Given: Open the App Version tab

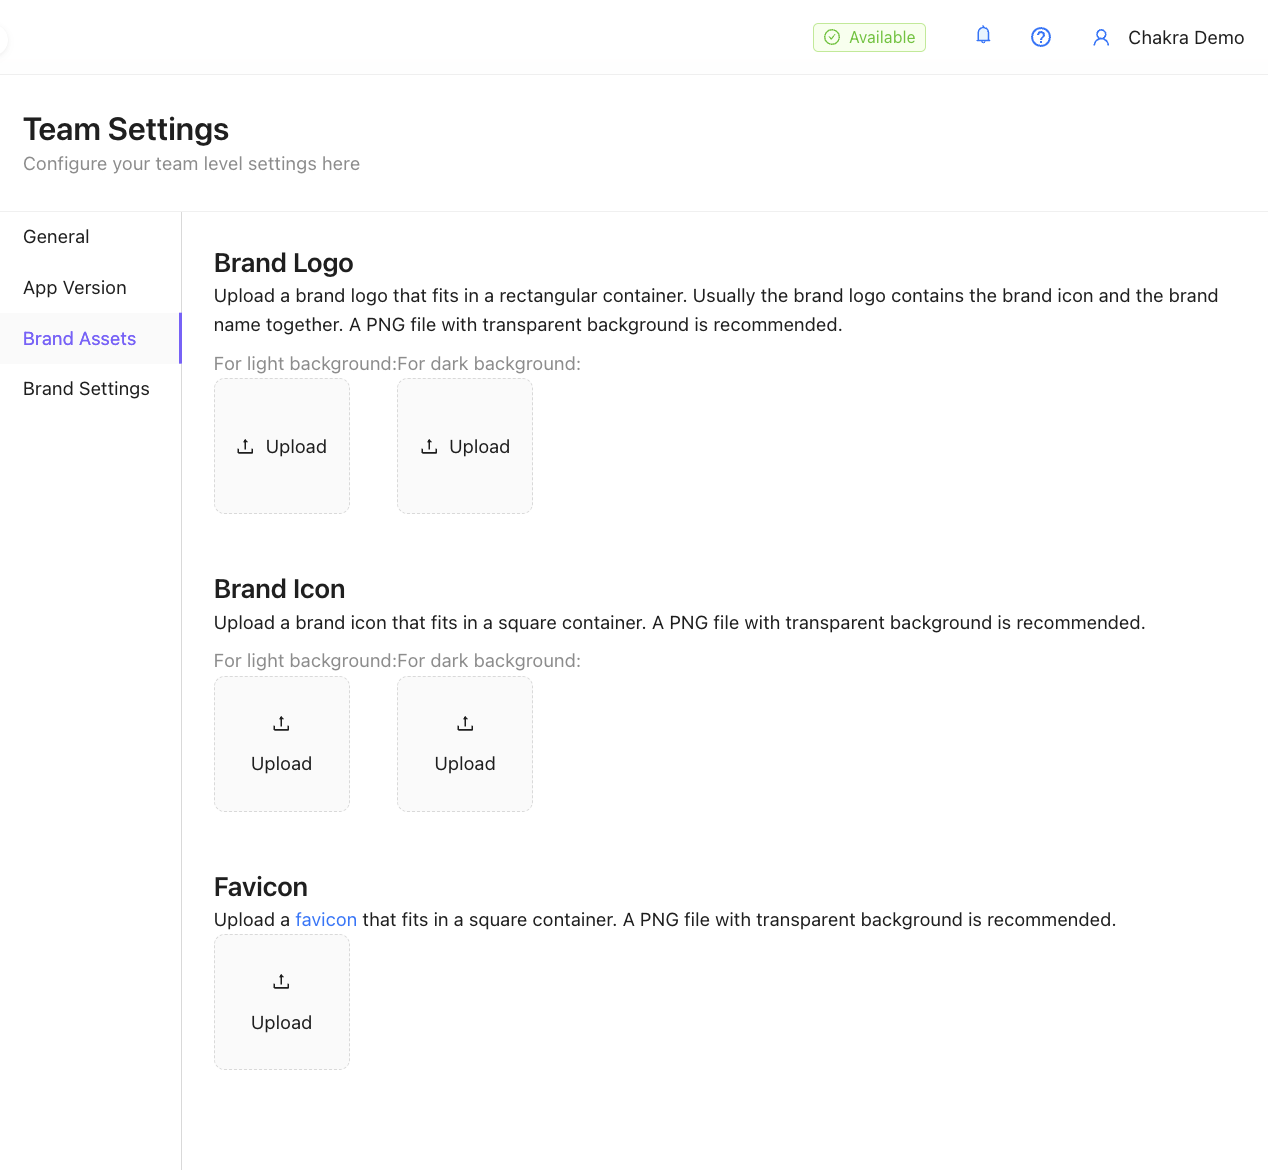Looking at the screenshot, I should tap(90, 288).
